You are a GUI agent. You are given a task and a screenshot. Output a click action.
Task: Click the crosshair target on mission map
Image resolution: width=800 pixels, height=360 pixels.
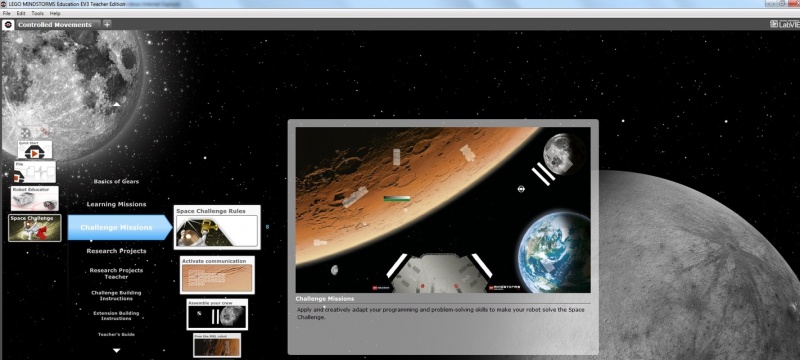[521, 189]
